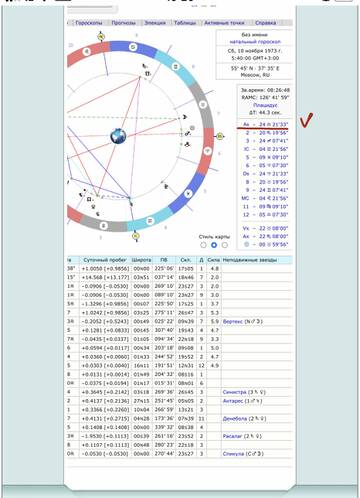Image resolution: width=360 pixels, height=498 pixels.
Task: Select the Aquarius sign on the light-blue ring segment
Action: pyautogui.click(x=150, y=221)
